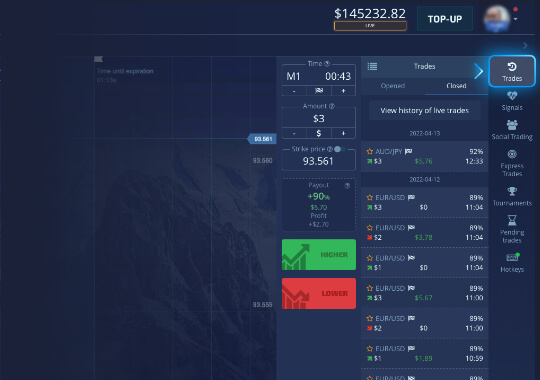Toggle the Strike price switch
The width and height of the screenshot is (540, 380).
coord(339,149)
